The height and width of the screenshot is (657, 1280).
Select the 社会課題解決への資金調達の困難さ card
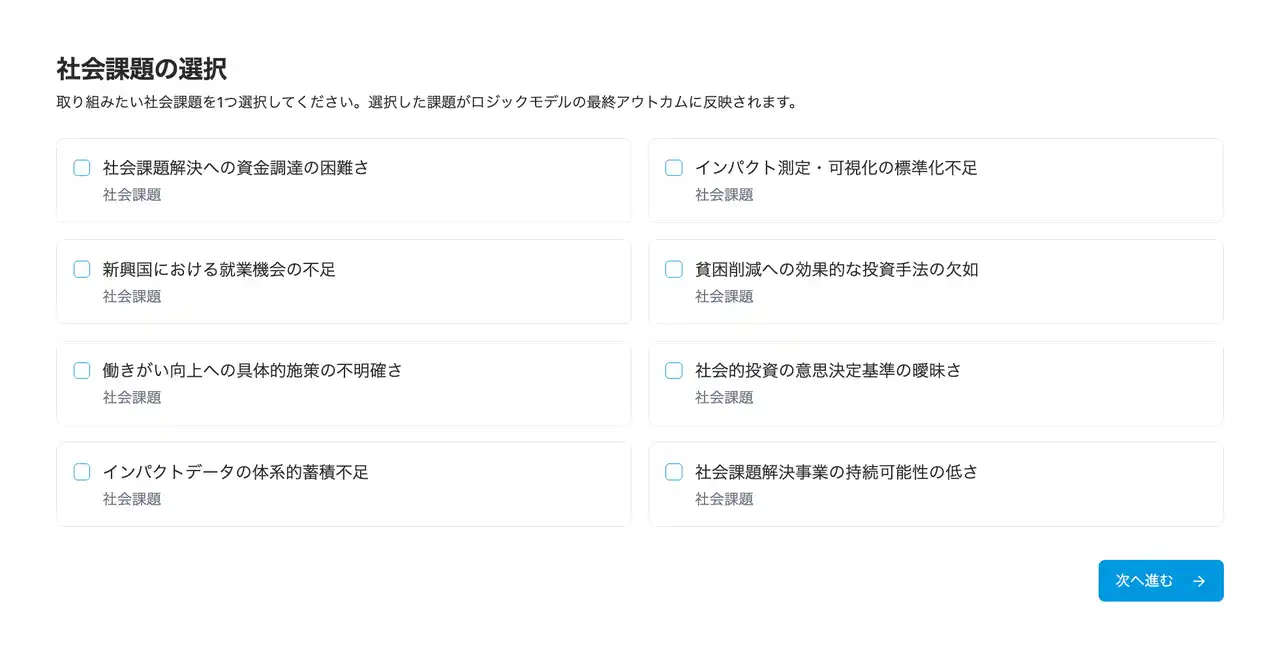click(344, 180)
